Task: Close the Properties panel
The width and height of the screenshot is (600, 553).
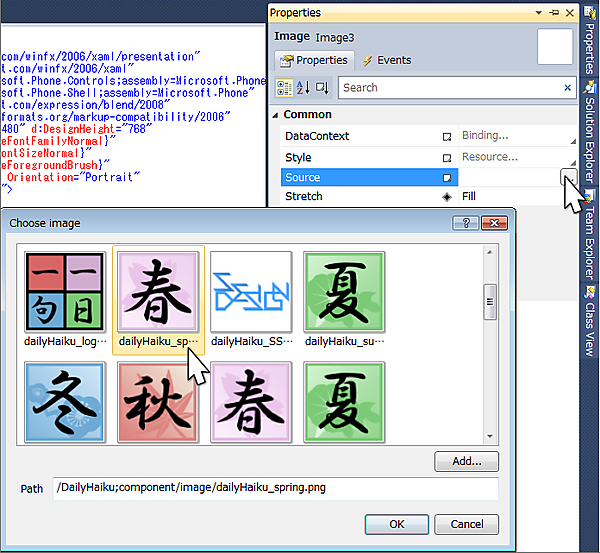Action: click(570, 13)
